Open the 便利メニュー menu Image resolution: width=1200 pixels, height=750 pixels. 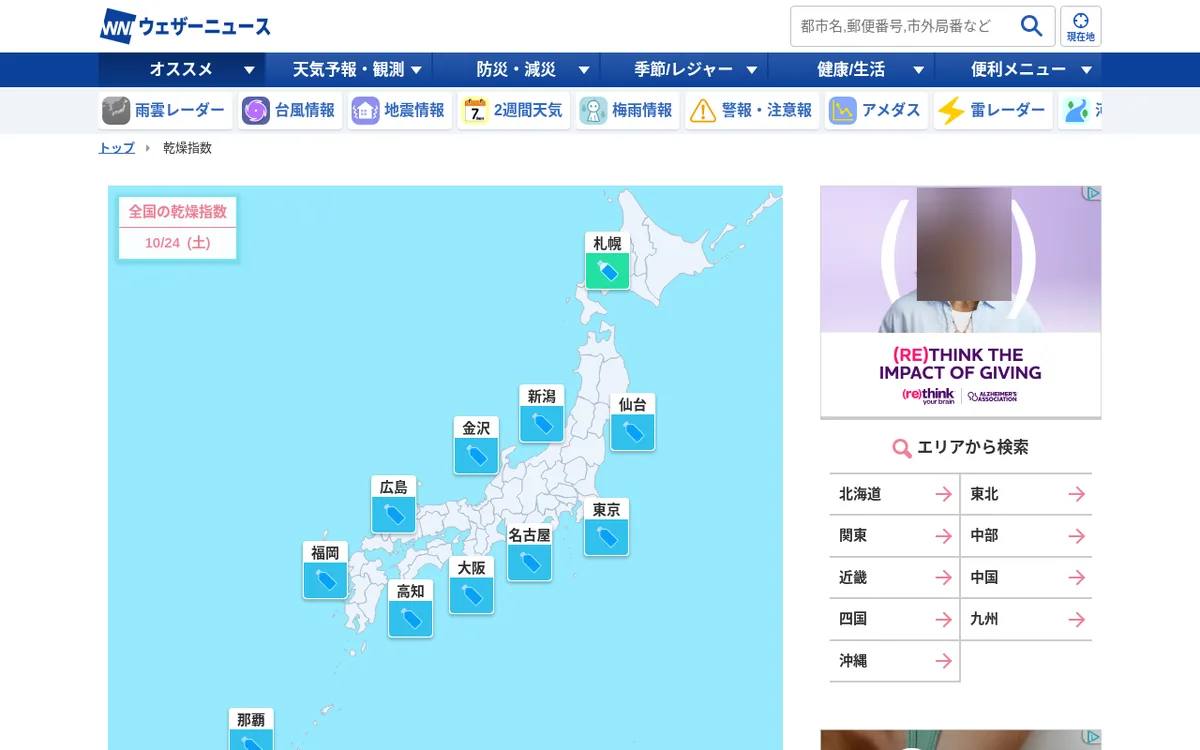(x=1018, y=70)
